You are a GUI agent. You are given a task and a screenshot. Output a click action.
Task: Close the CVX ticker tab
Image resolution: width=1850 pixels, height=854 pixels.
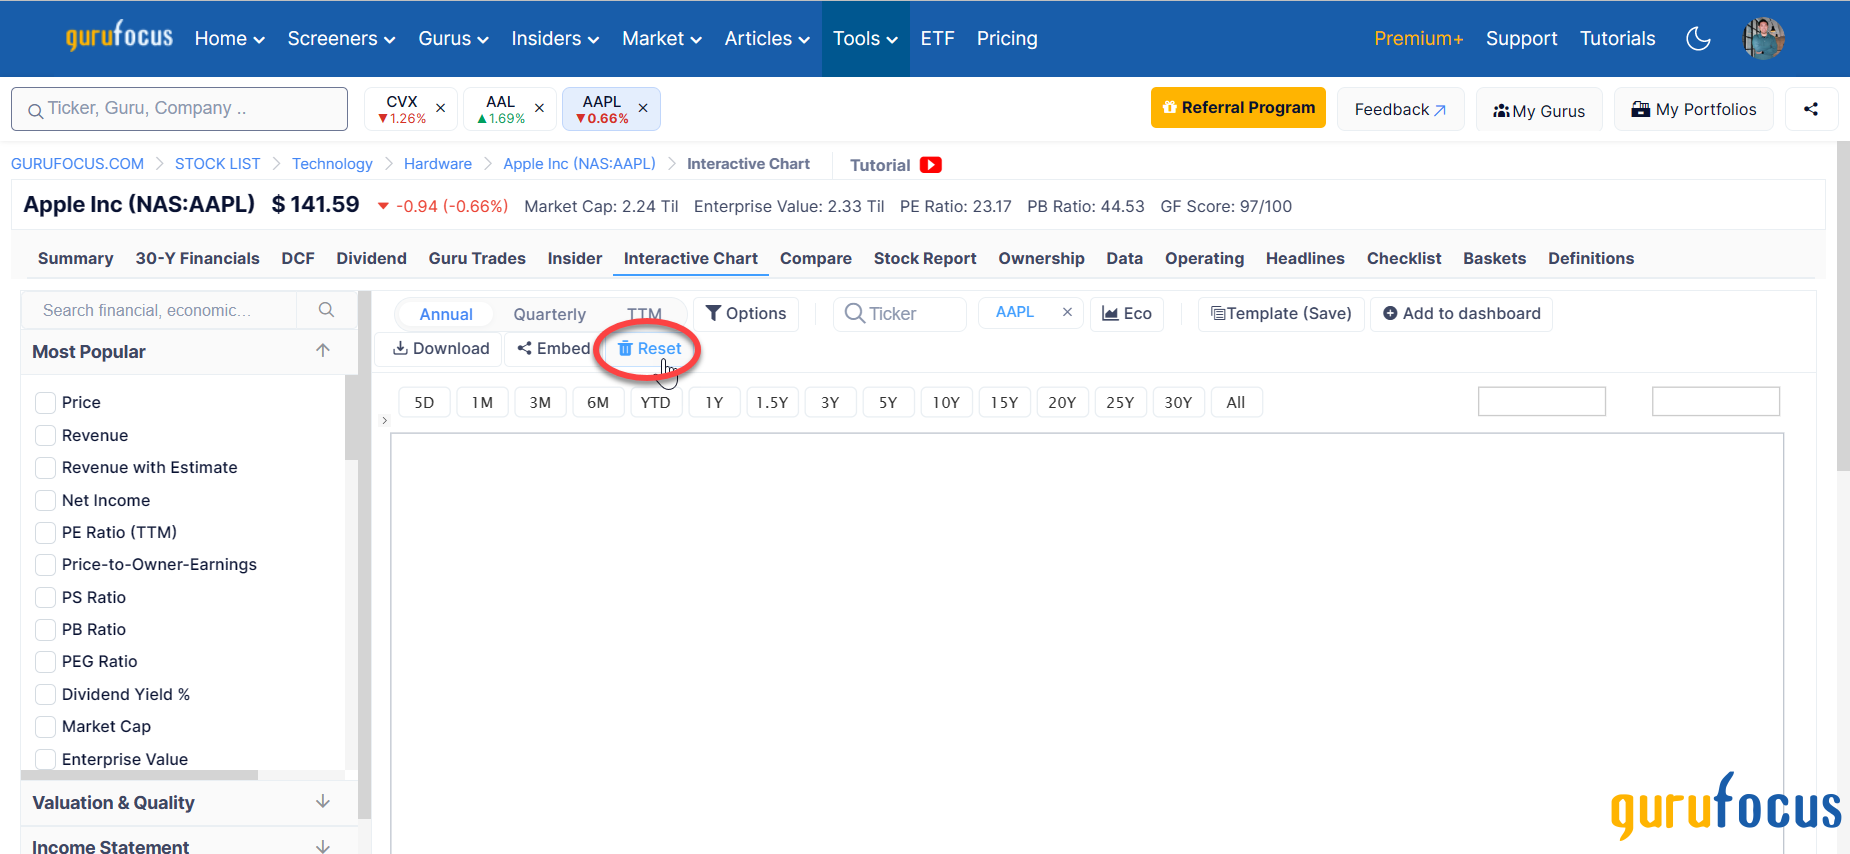pos(440,108)
